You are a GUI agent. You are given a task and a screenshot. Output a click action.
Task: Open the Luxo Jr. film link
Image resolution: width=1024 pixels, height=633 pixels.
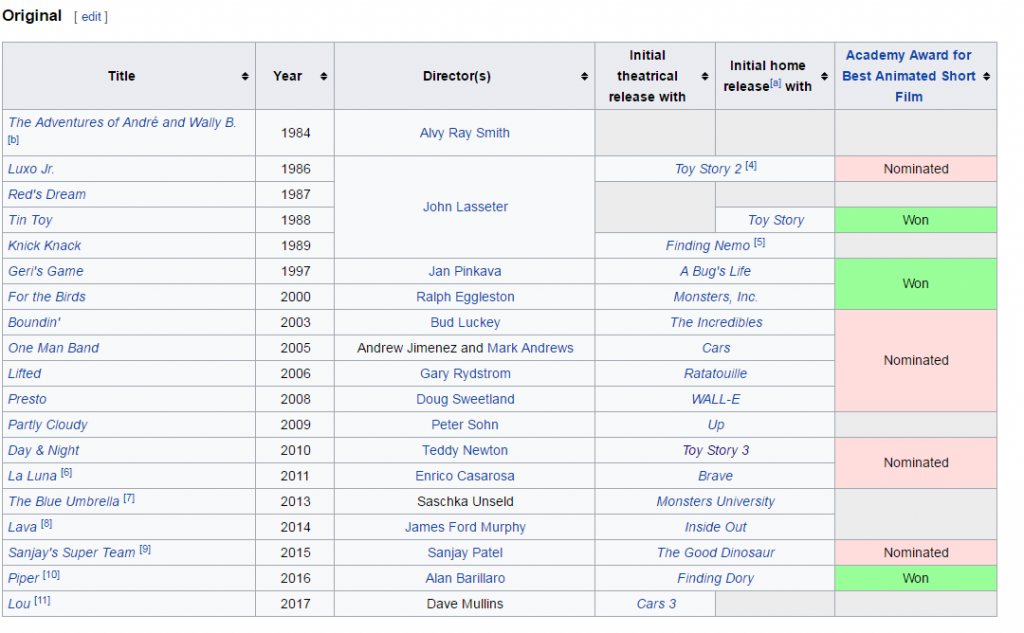(x=31, y=169)
